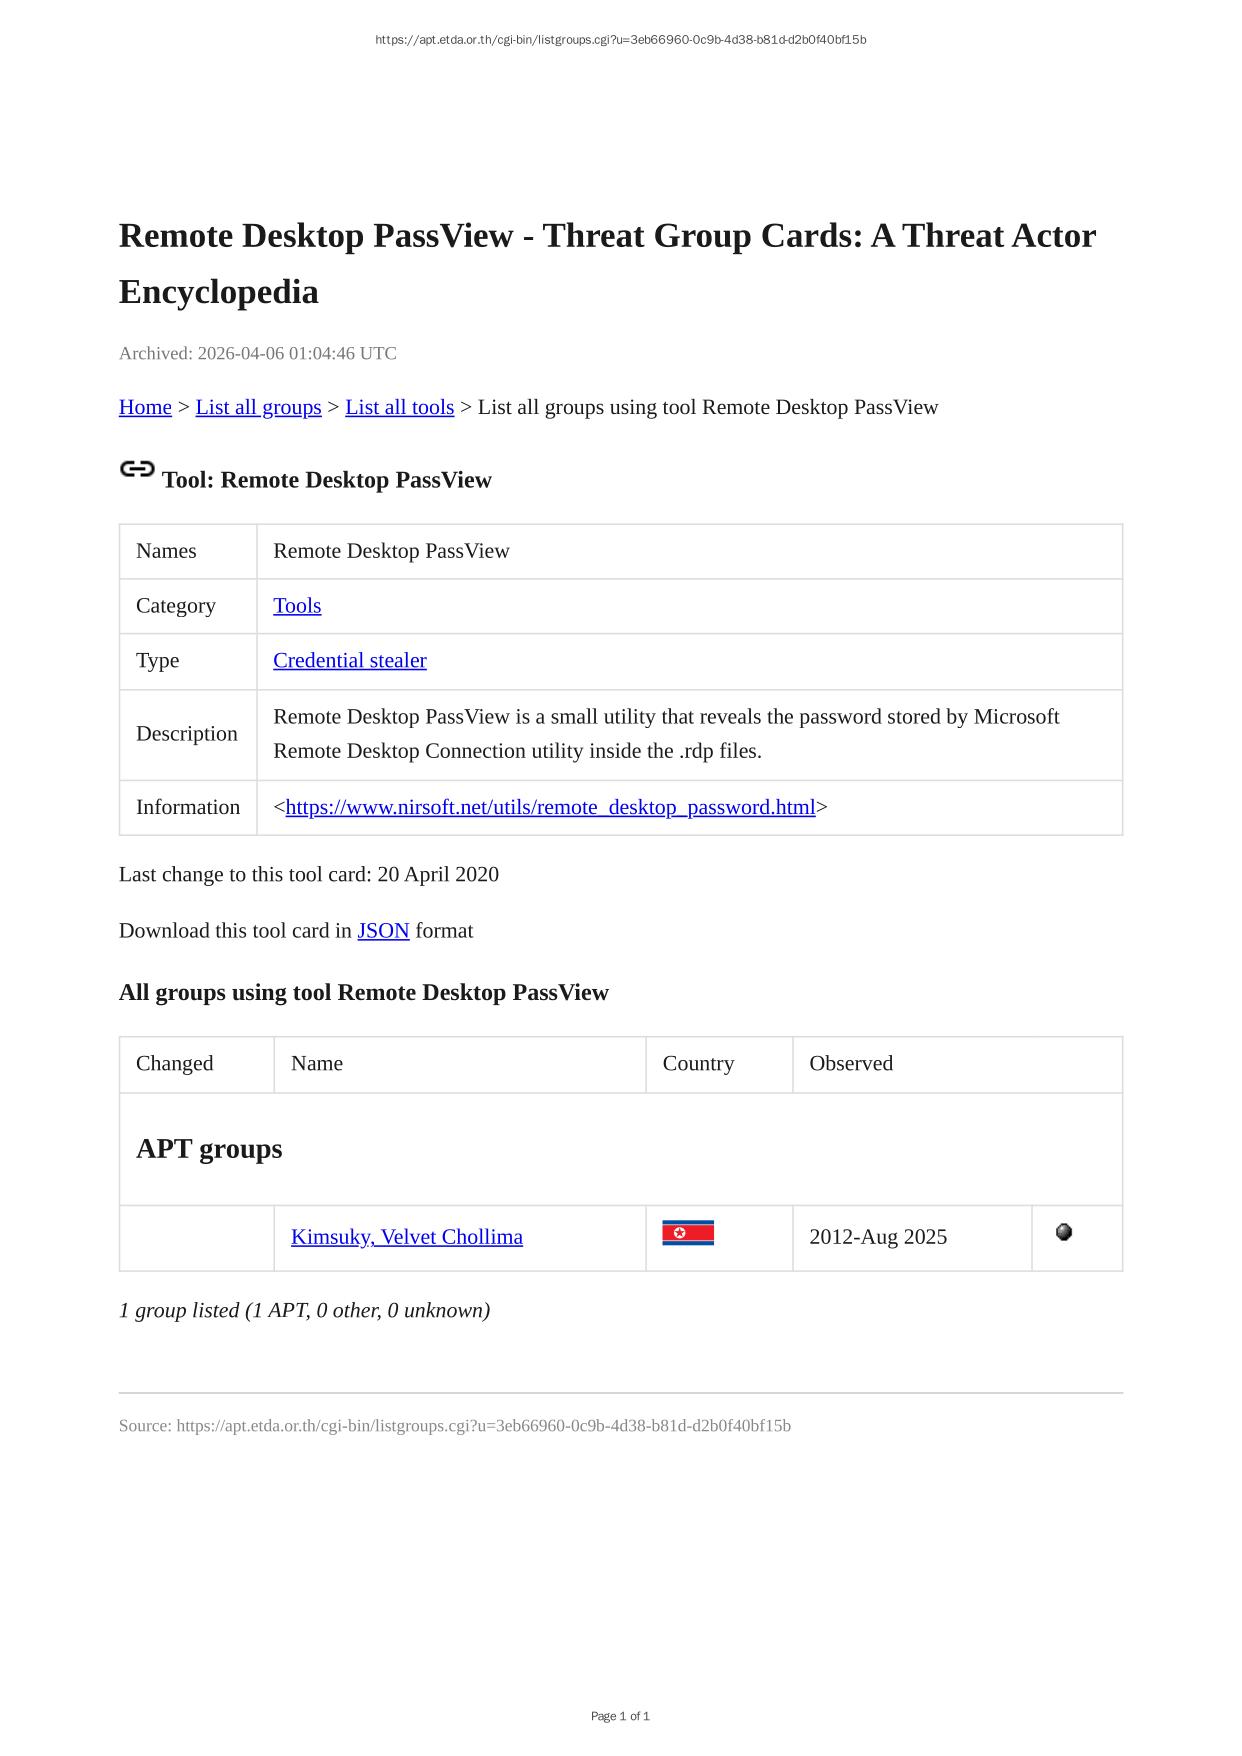The height and width of the screenshot is (1756, 1242).
Task: Open the Home breadcrumb link
Action: click(145, 407)
